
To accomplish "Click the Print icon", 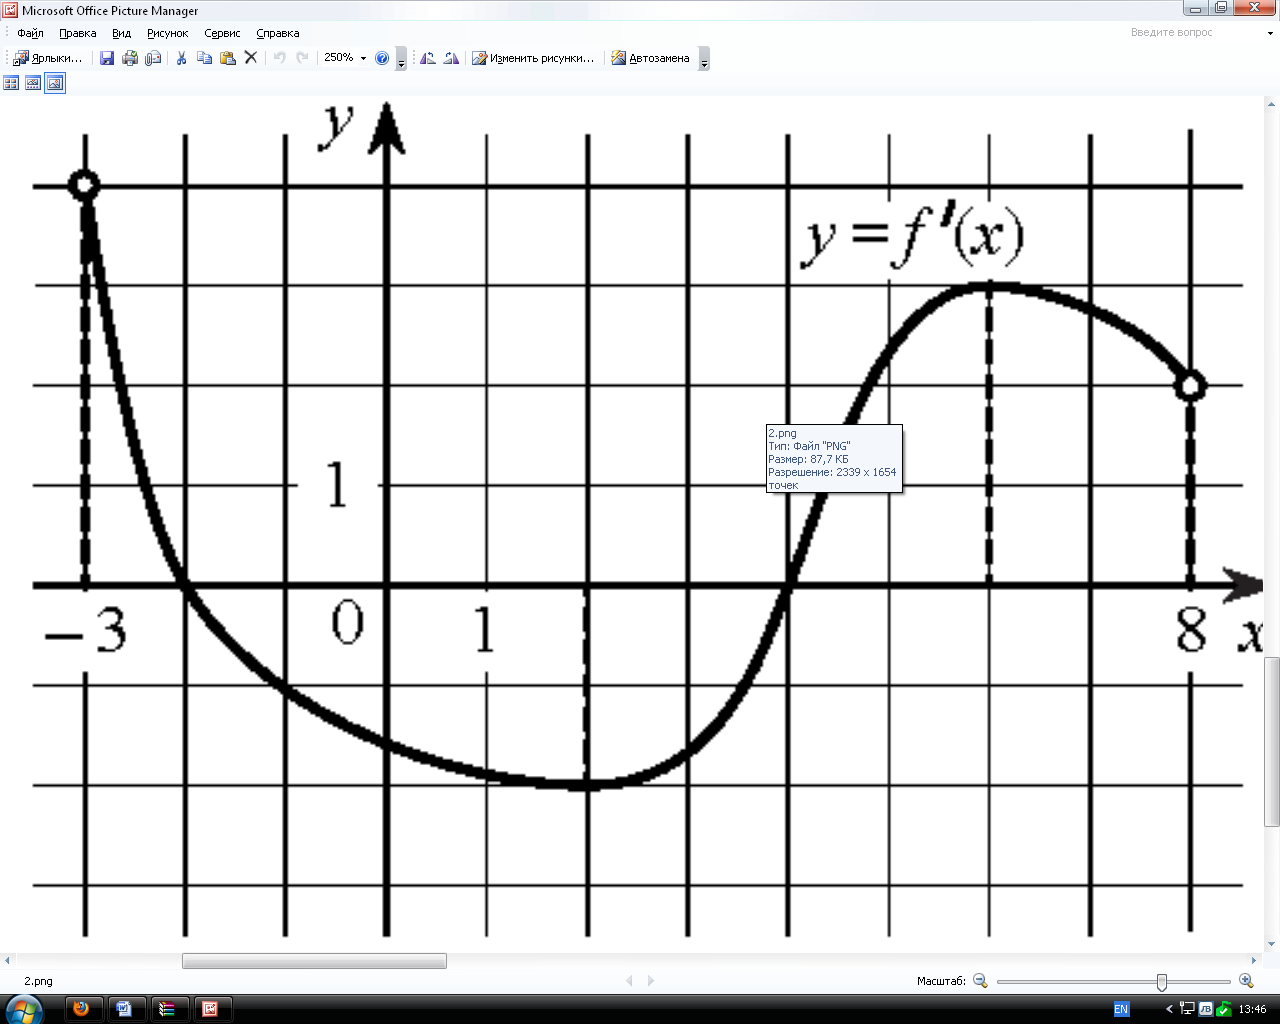I will [x=130, y=58].
